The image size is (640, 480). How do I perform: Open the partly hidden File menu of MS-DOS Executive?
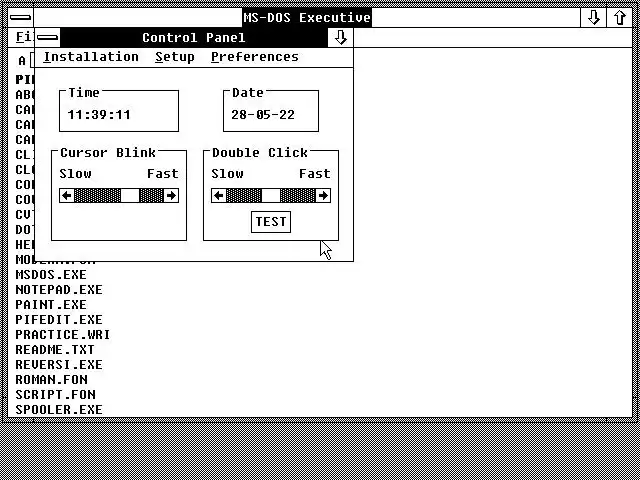[24, 37]
